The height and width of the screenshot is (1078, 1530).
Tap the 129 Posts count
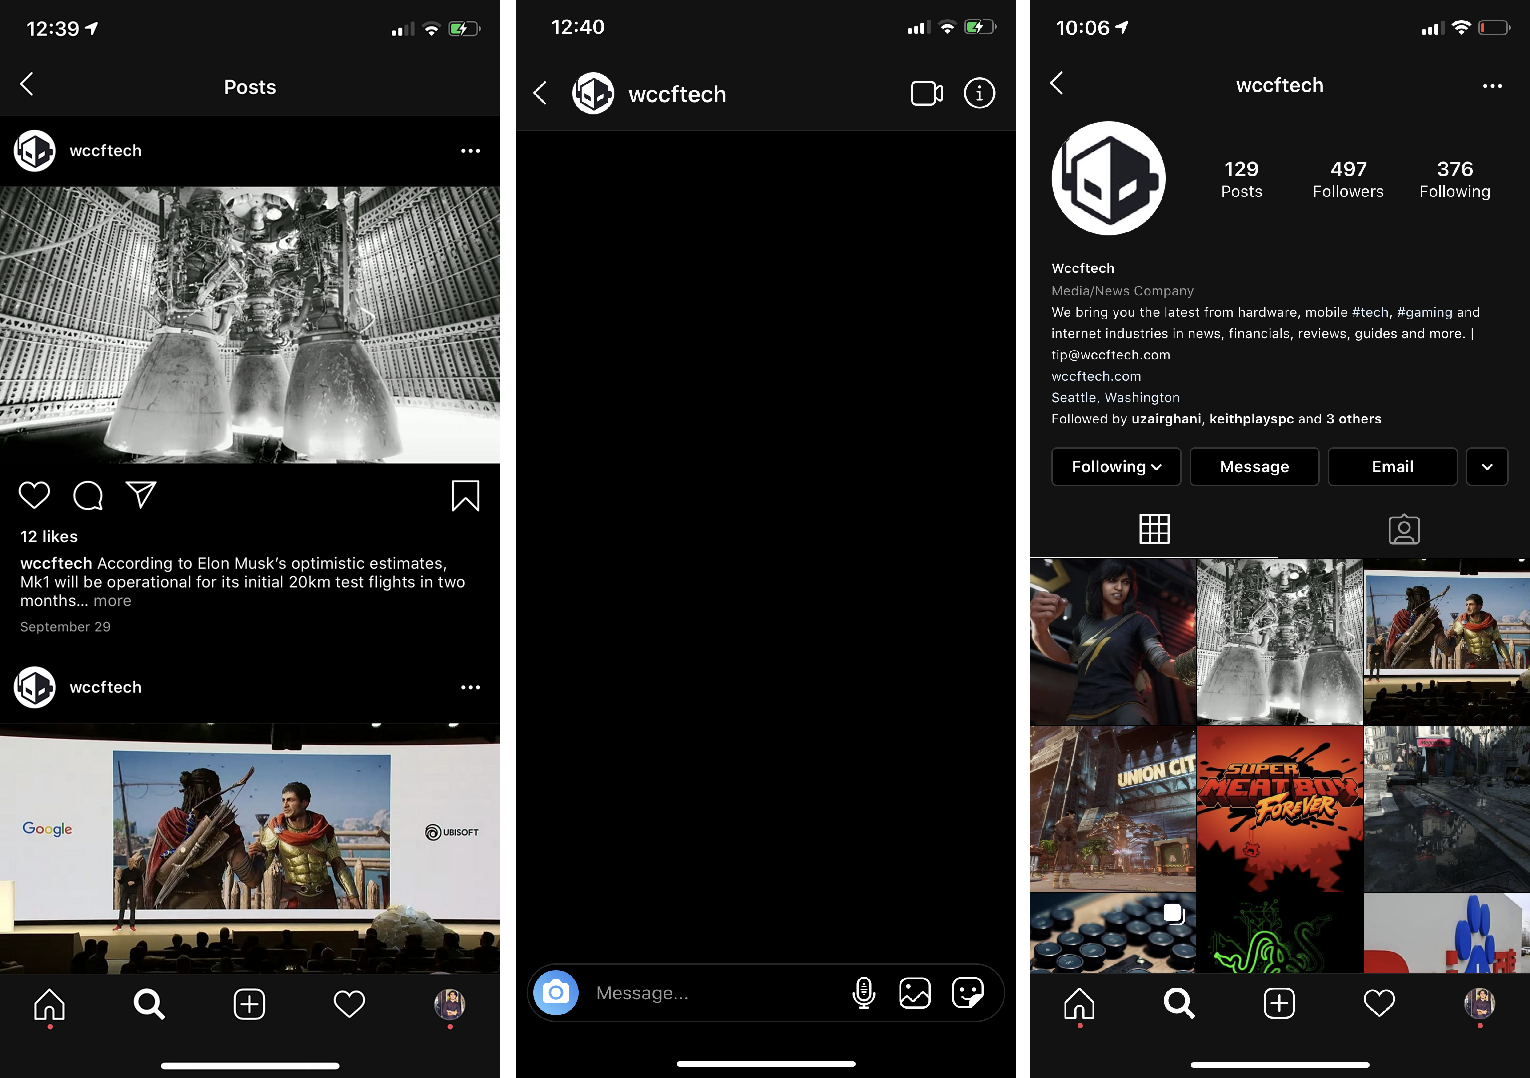point(1241,179)
